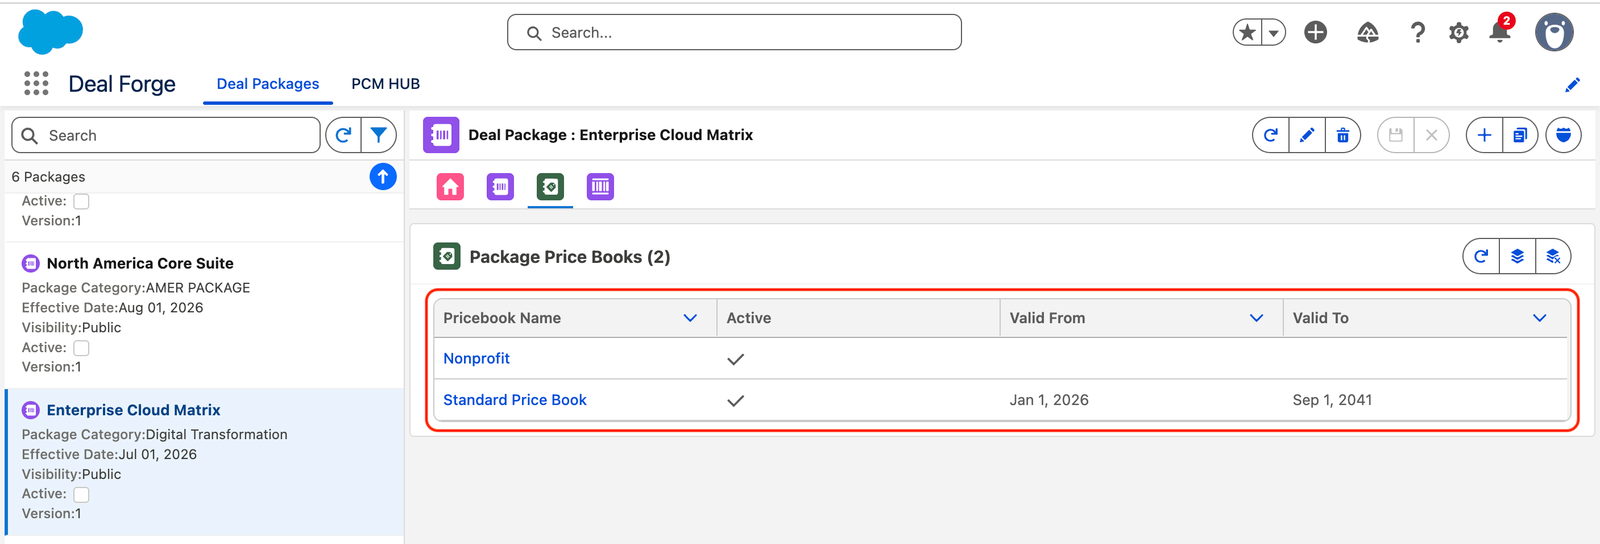
Task: Edit the Deal Package with pencil
Action: 1307,135
